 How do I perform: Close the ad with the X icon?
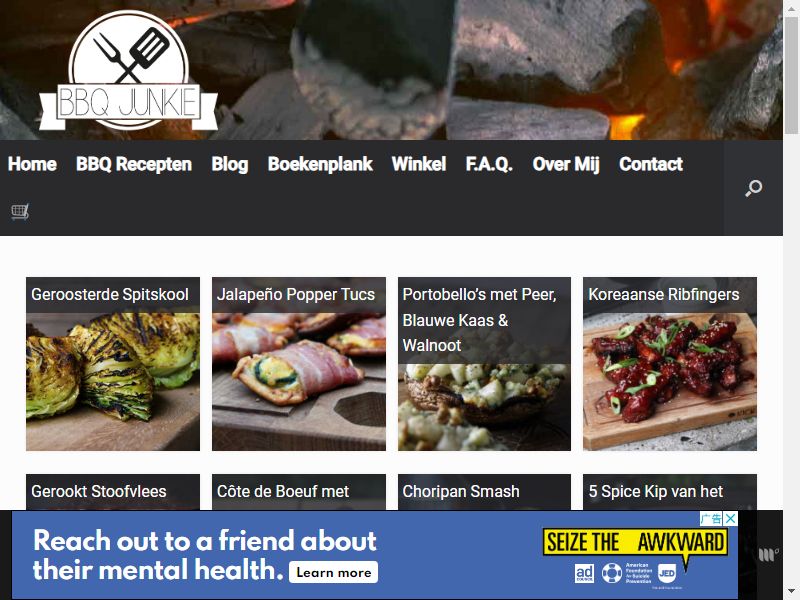pos(731,519)
